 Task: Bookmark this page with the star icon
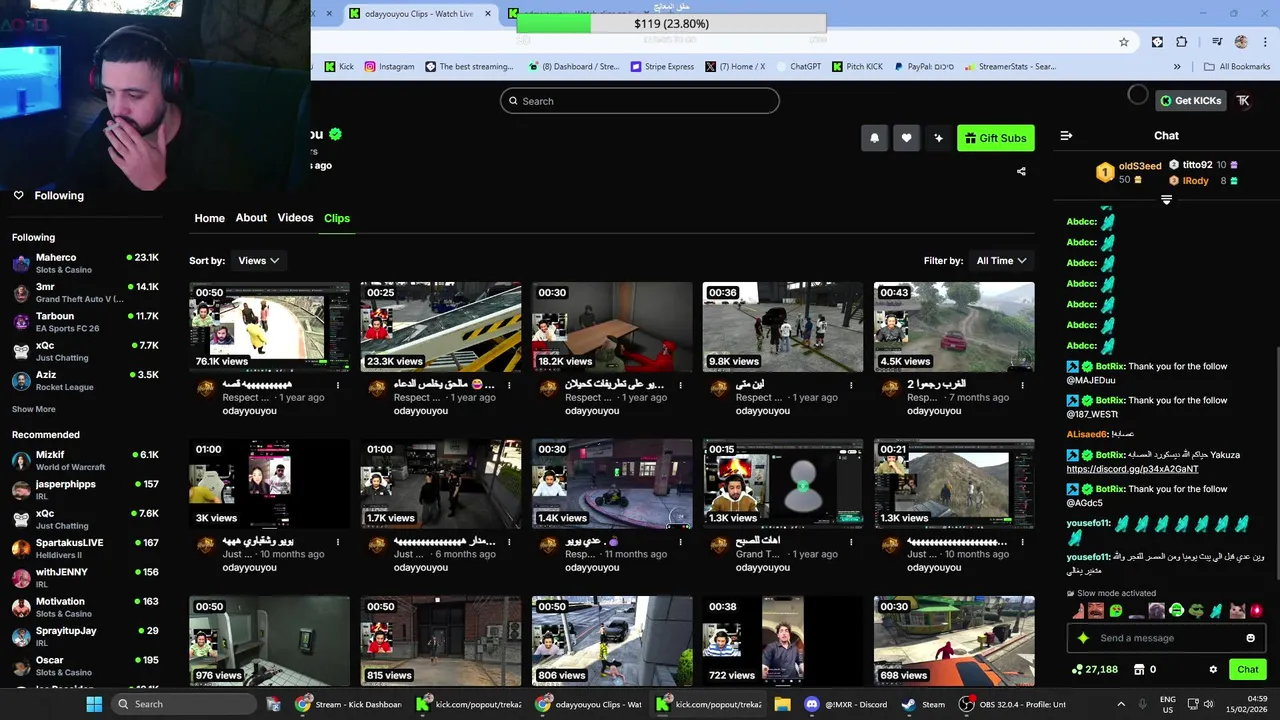coord(1124,42)
